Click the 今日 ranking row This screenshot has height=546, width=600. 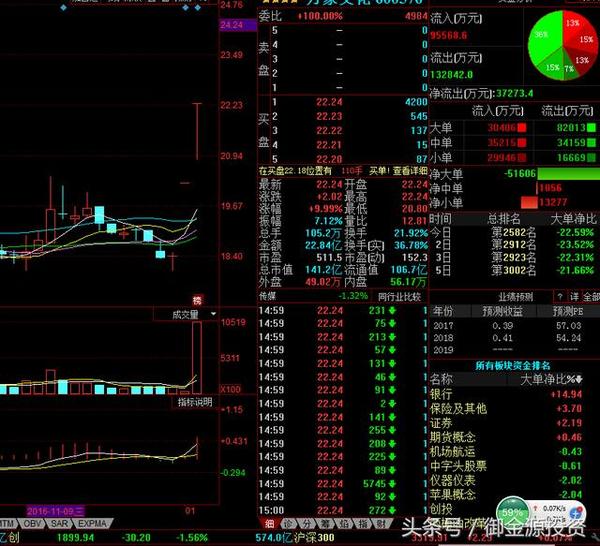pos(513,232)
